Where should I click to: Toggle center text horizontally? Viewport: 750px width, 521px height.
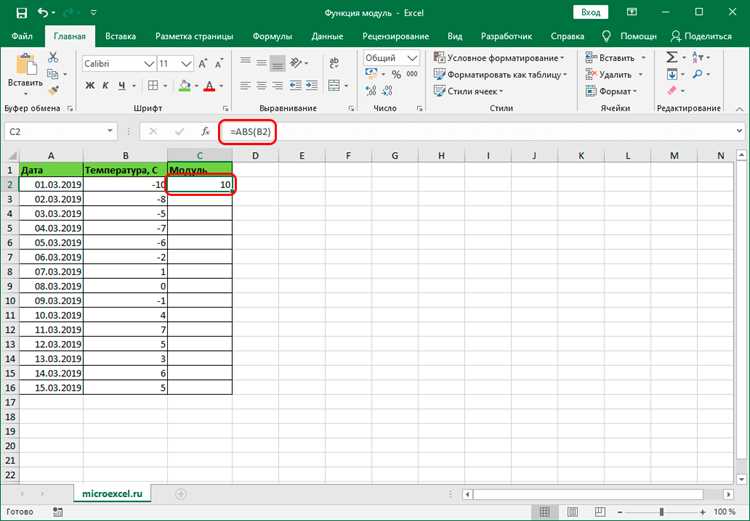point(262,86)
